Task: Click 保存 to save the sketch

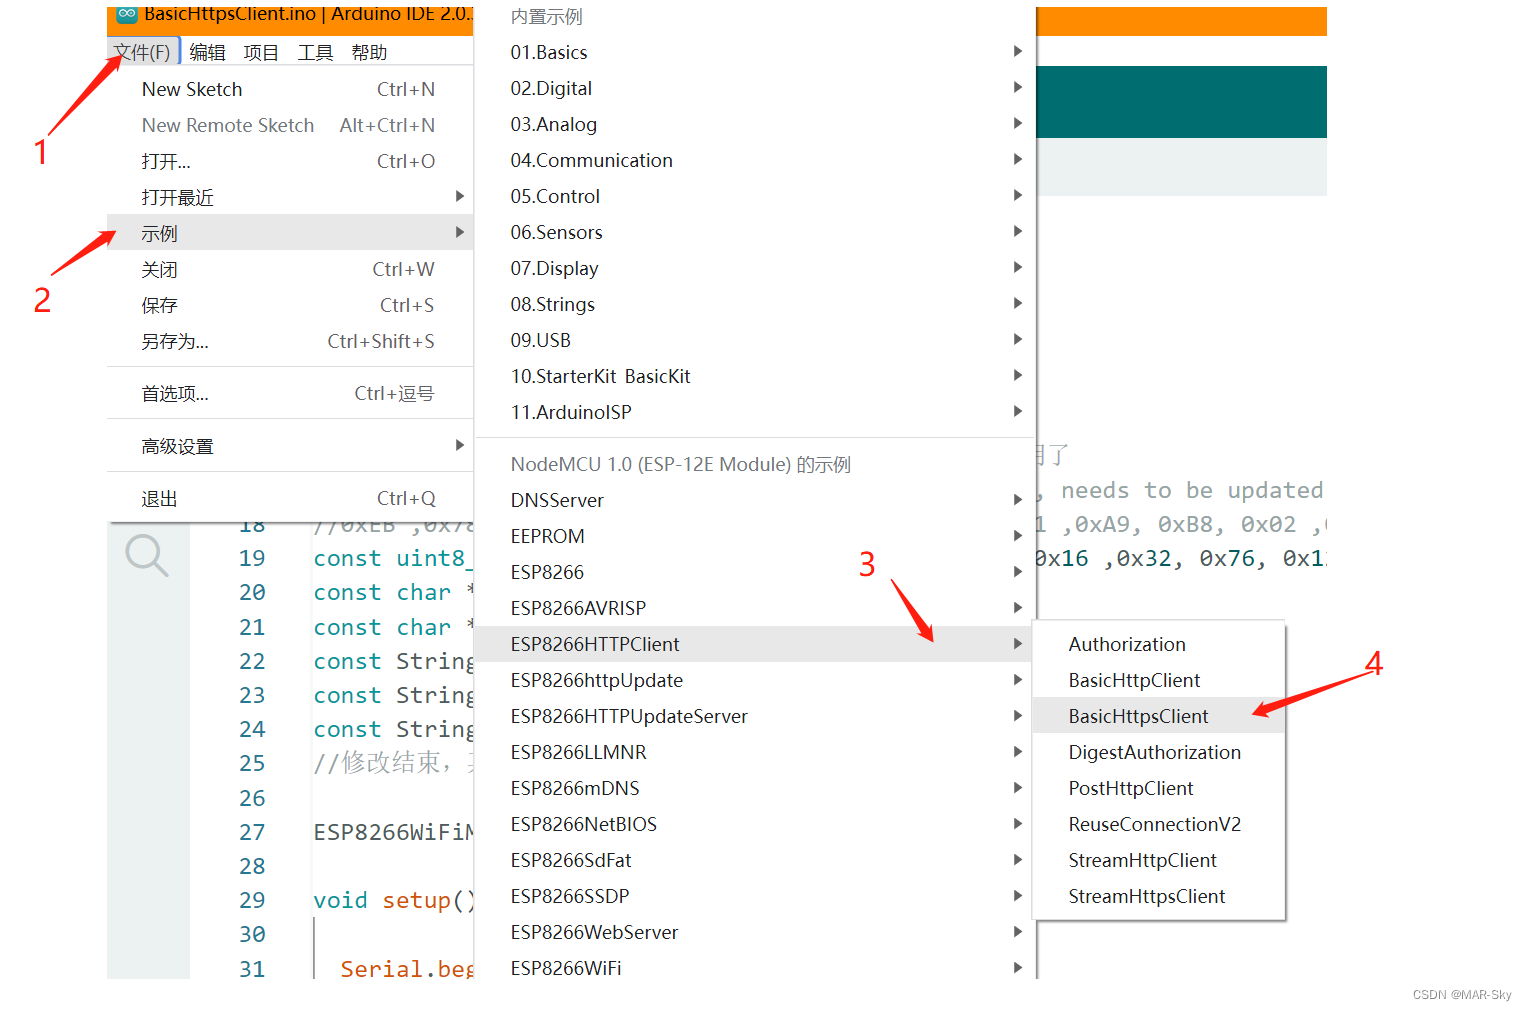Action: coord(159,305)
